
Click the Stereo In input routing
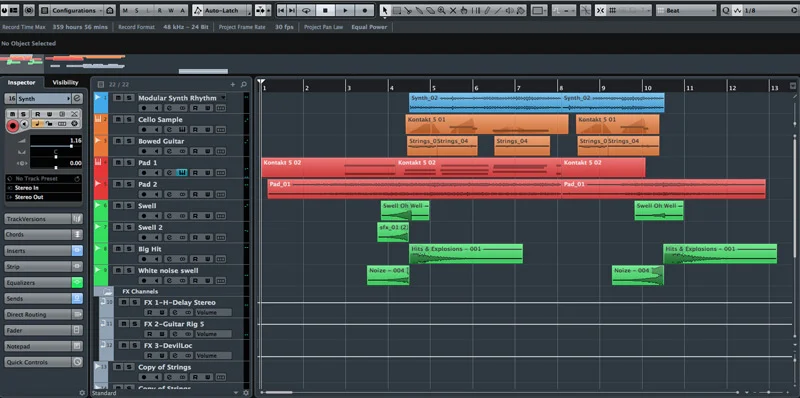point(44,188)
